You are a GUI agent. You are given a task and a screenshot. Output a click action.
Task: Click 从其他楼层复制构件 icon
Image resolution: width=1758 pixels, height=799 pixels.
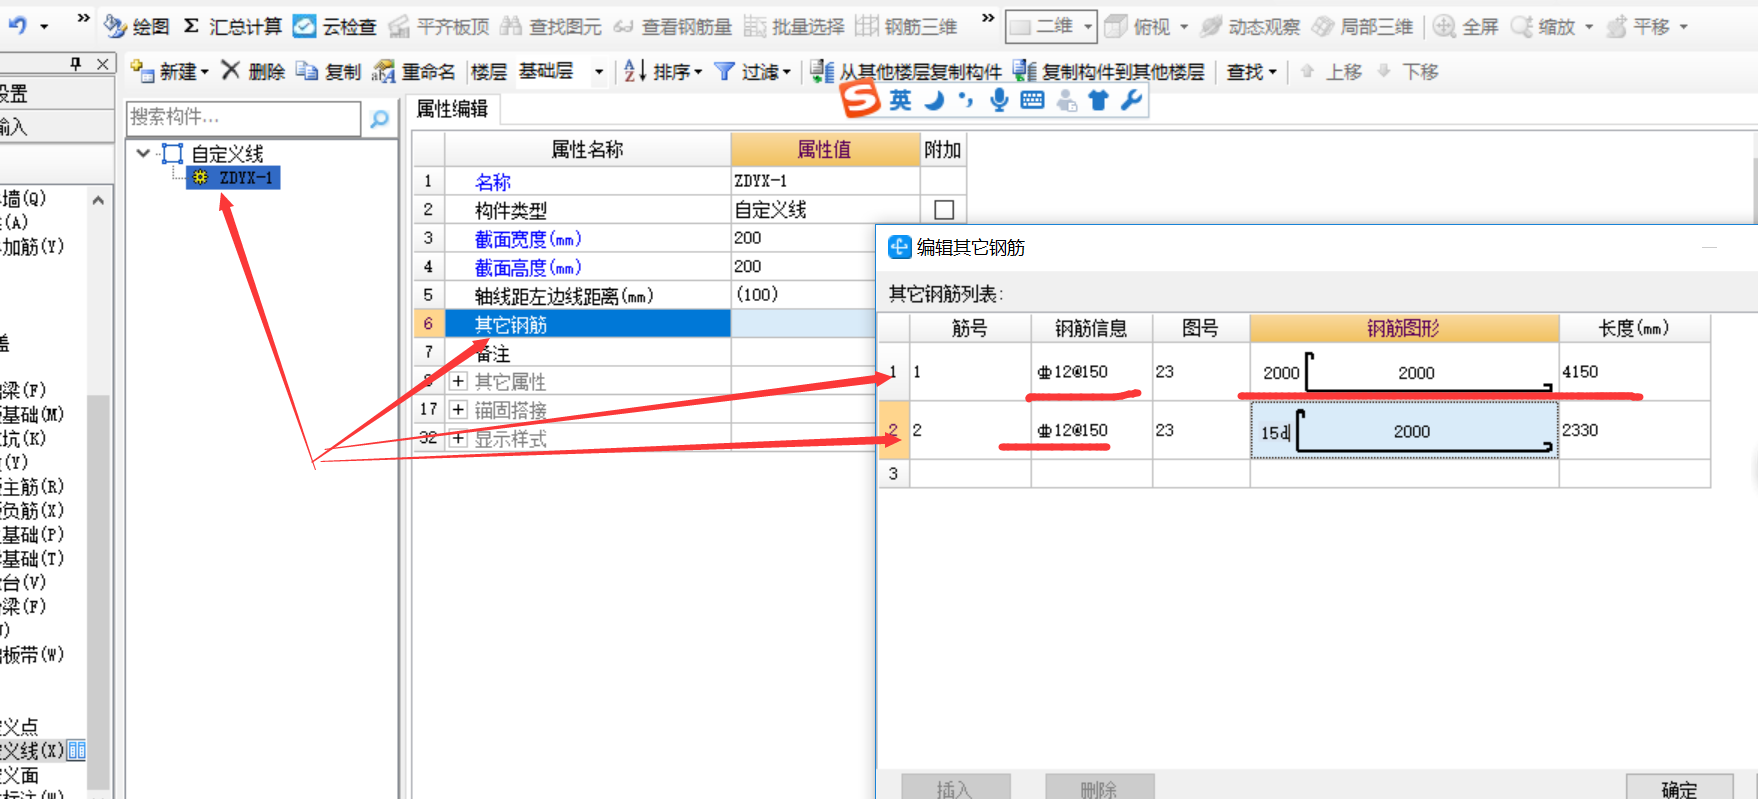[822, 71]
